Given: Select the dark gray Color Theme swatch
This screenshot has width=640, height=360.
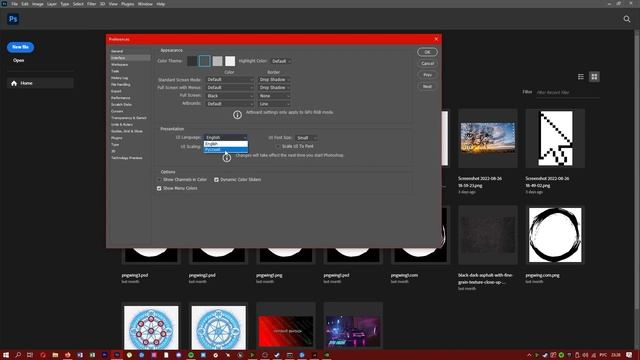Looking at the screenshot, I should [x=204, y=61].
